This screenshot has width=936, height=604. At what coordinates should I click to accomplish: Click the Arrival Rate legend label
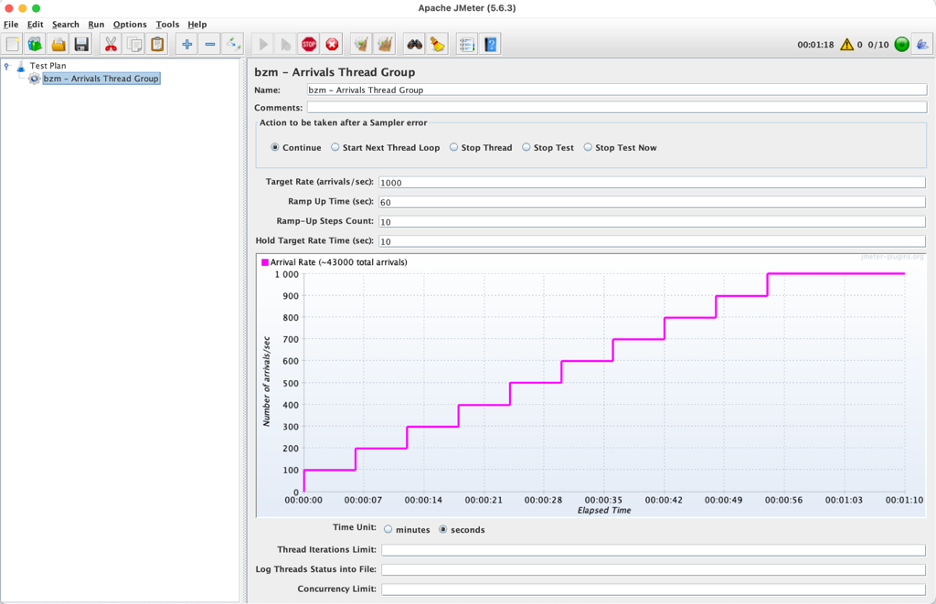click(x=338, y=262)
